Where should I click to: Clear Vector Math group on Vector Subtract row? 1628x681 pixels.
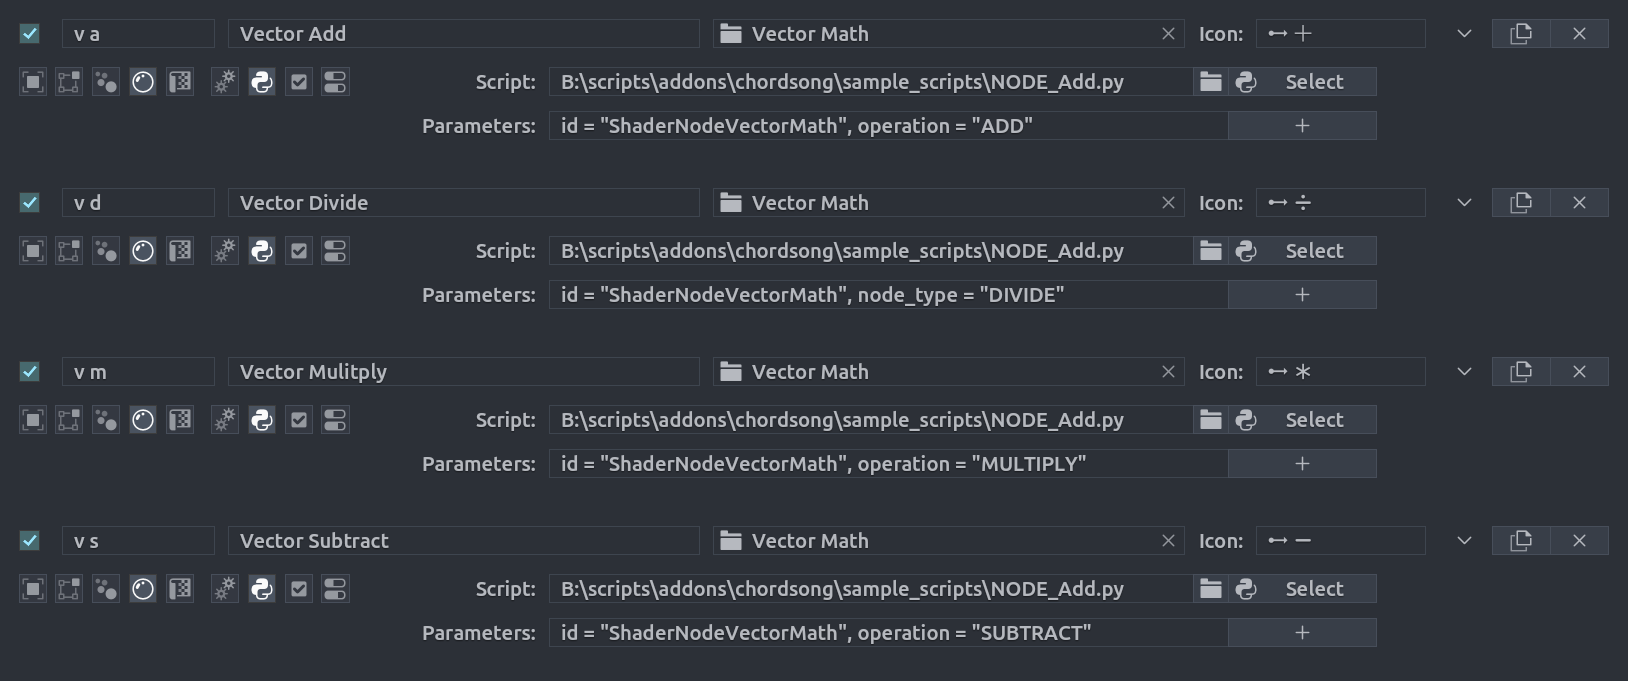click(1168, 541)
